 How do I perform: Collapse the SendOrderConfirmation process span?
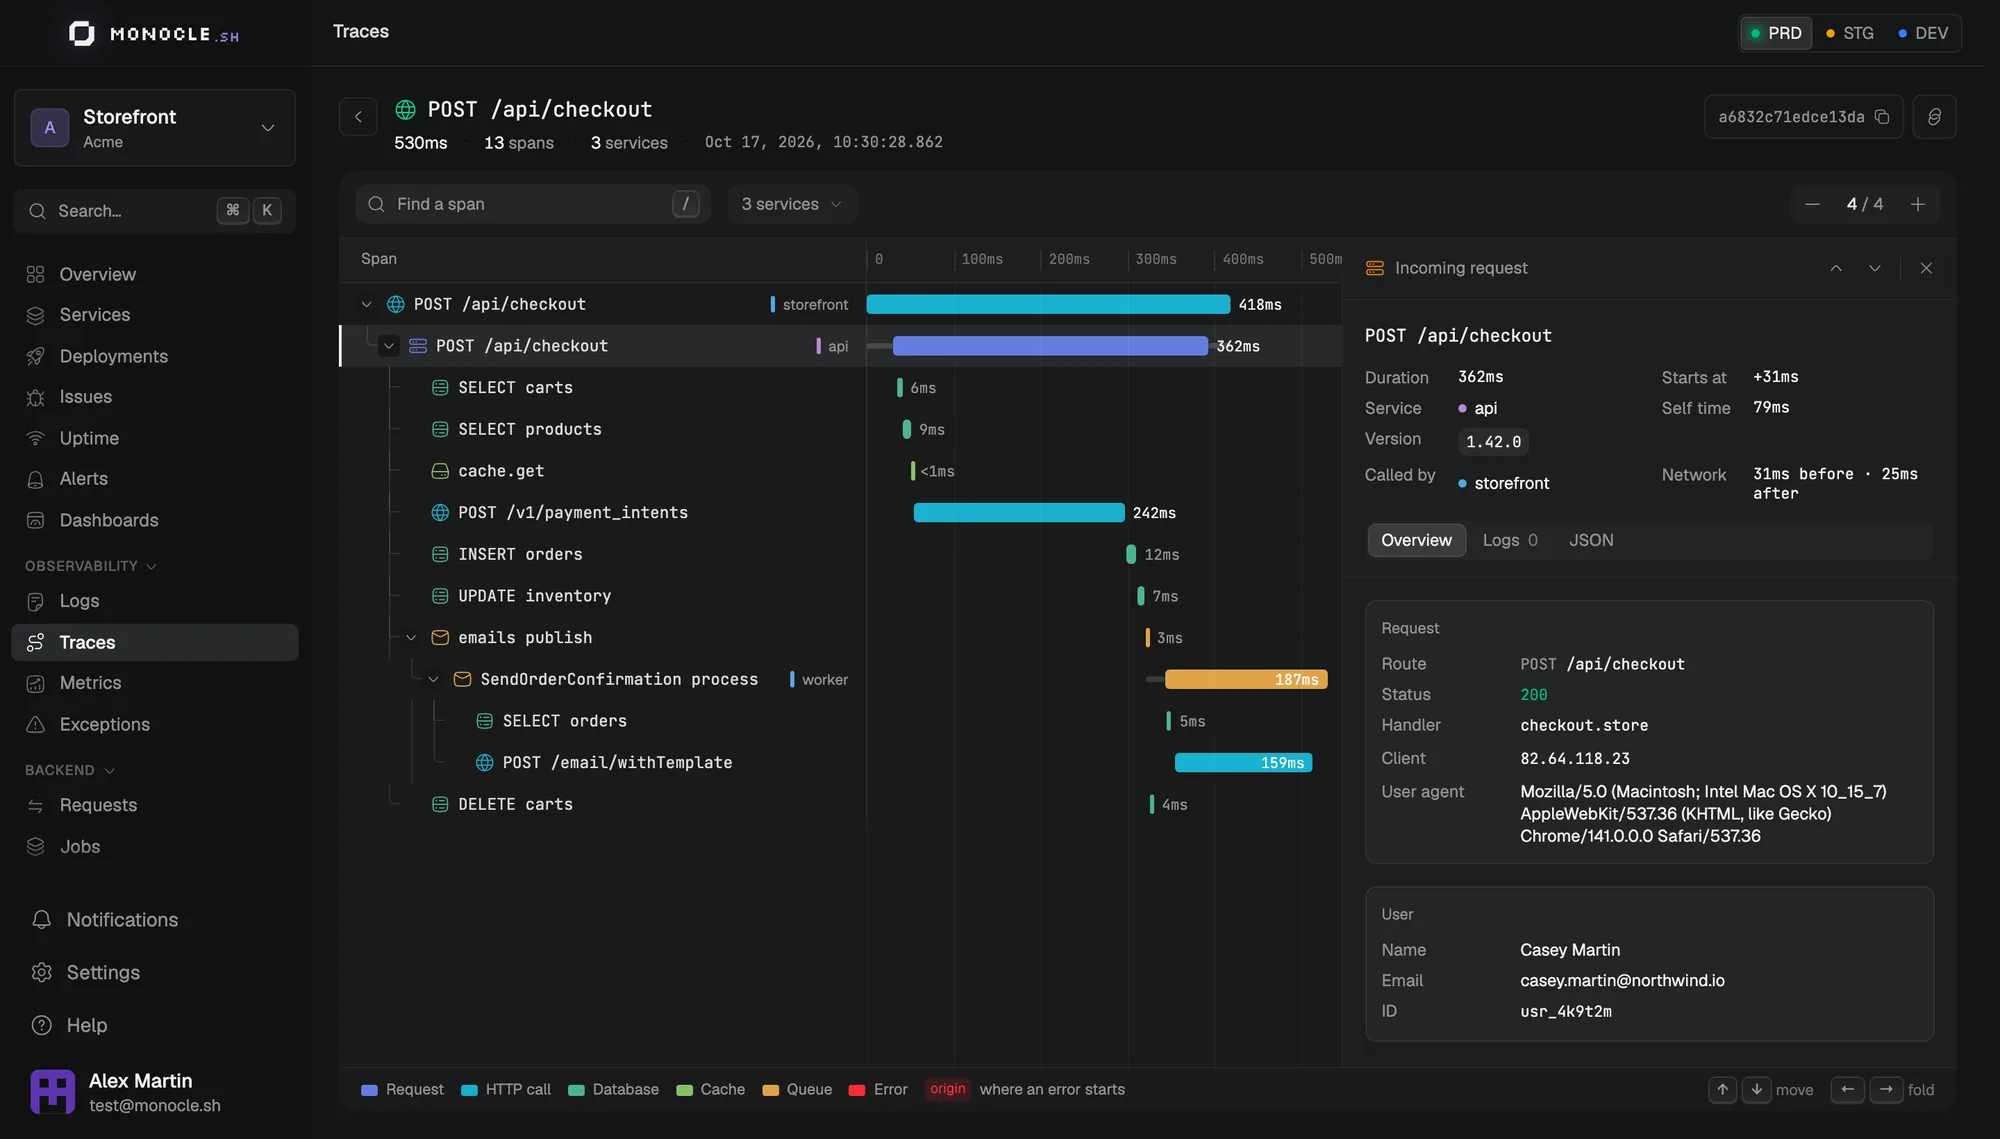point(433,679)
